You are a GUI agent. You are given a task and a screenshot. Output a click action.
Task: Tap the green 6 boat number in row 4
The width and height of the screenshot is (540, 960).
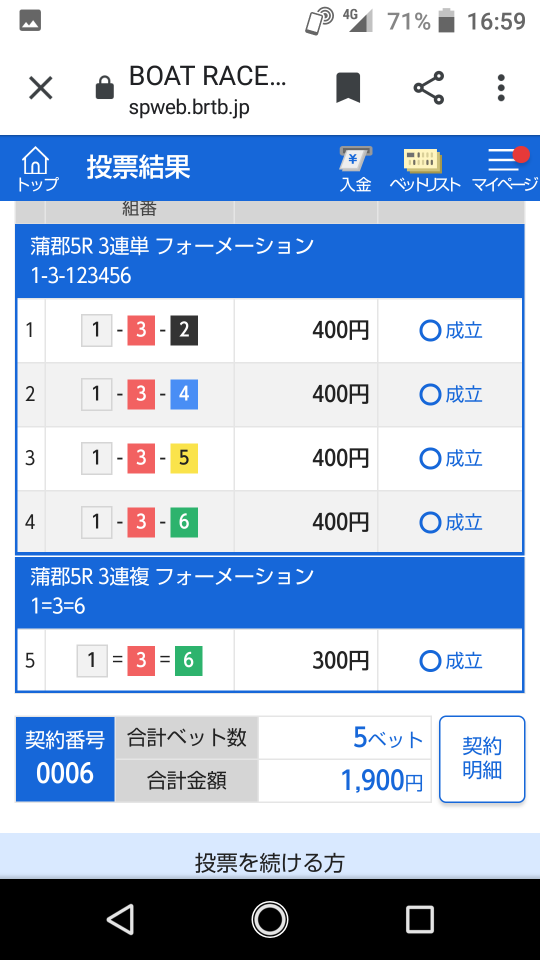tap(184, 522)
